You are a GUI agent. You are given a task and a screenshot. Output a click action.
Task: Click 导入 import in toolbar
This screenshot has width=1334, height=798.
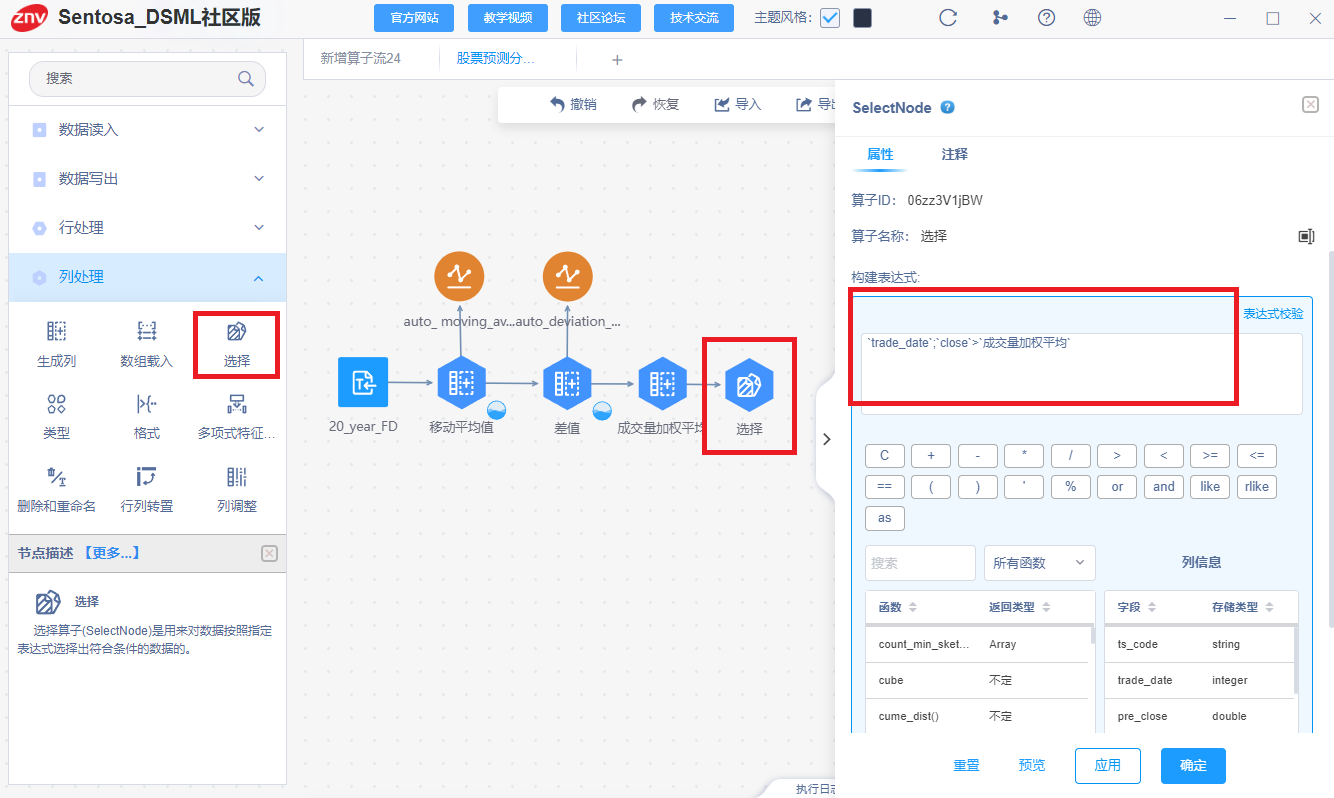738,104
